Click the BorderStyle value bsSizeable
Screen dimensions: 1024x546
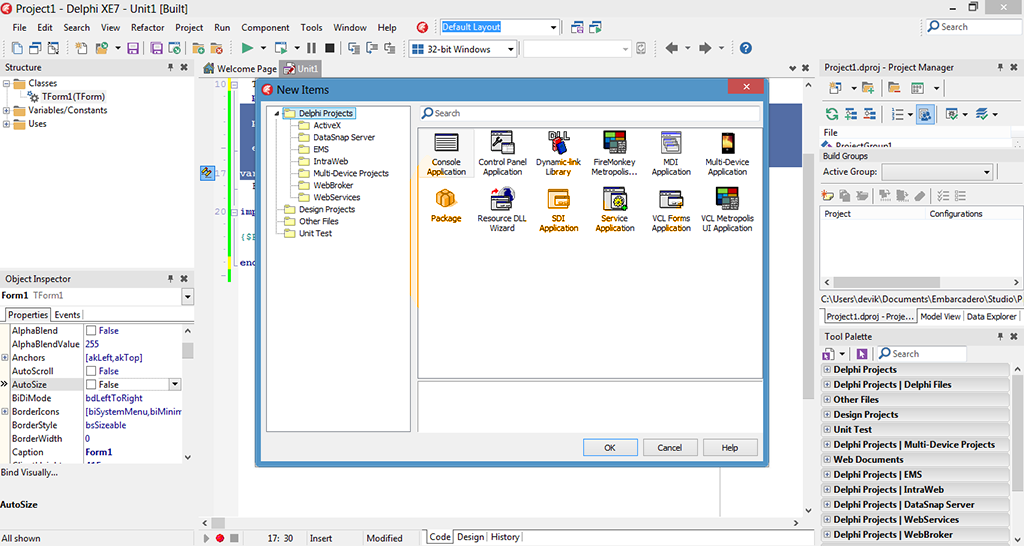coord(106,425)
